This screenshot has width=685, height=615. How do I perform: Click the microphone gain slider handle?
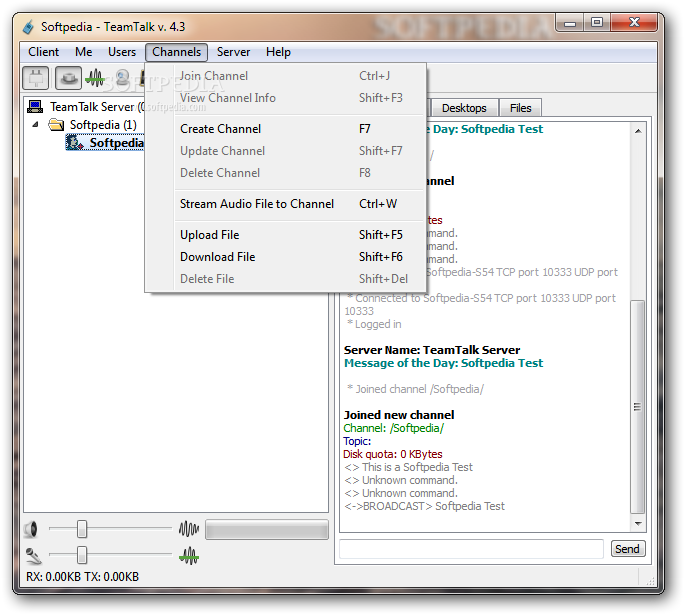tap(82, 556)
